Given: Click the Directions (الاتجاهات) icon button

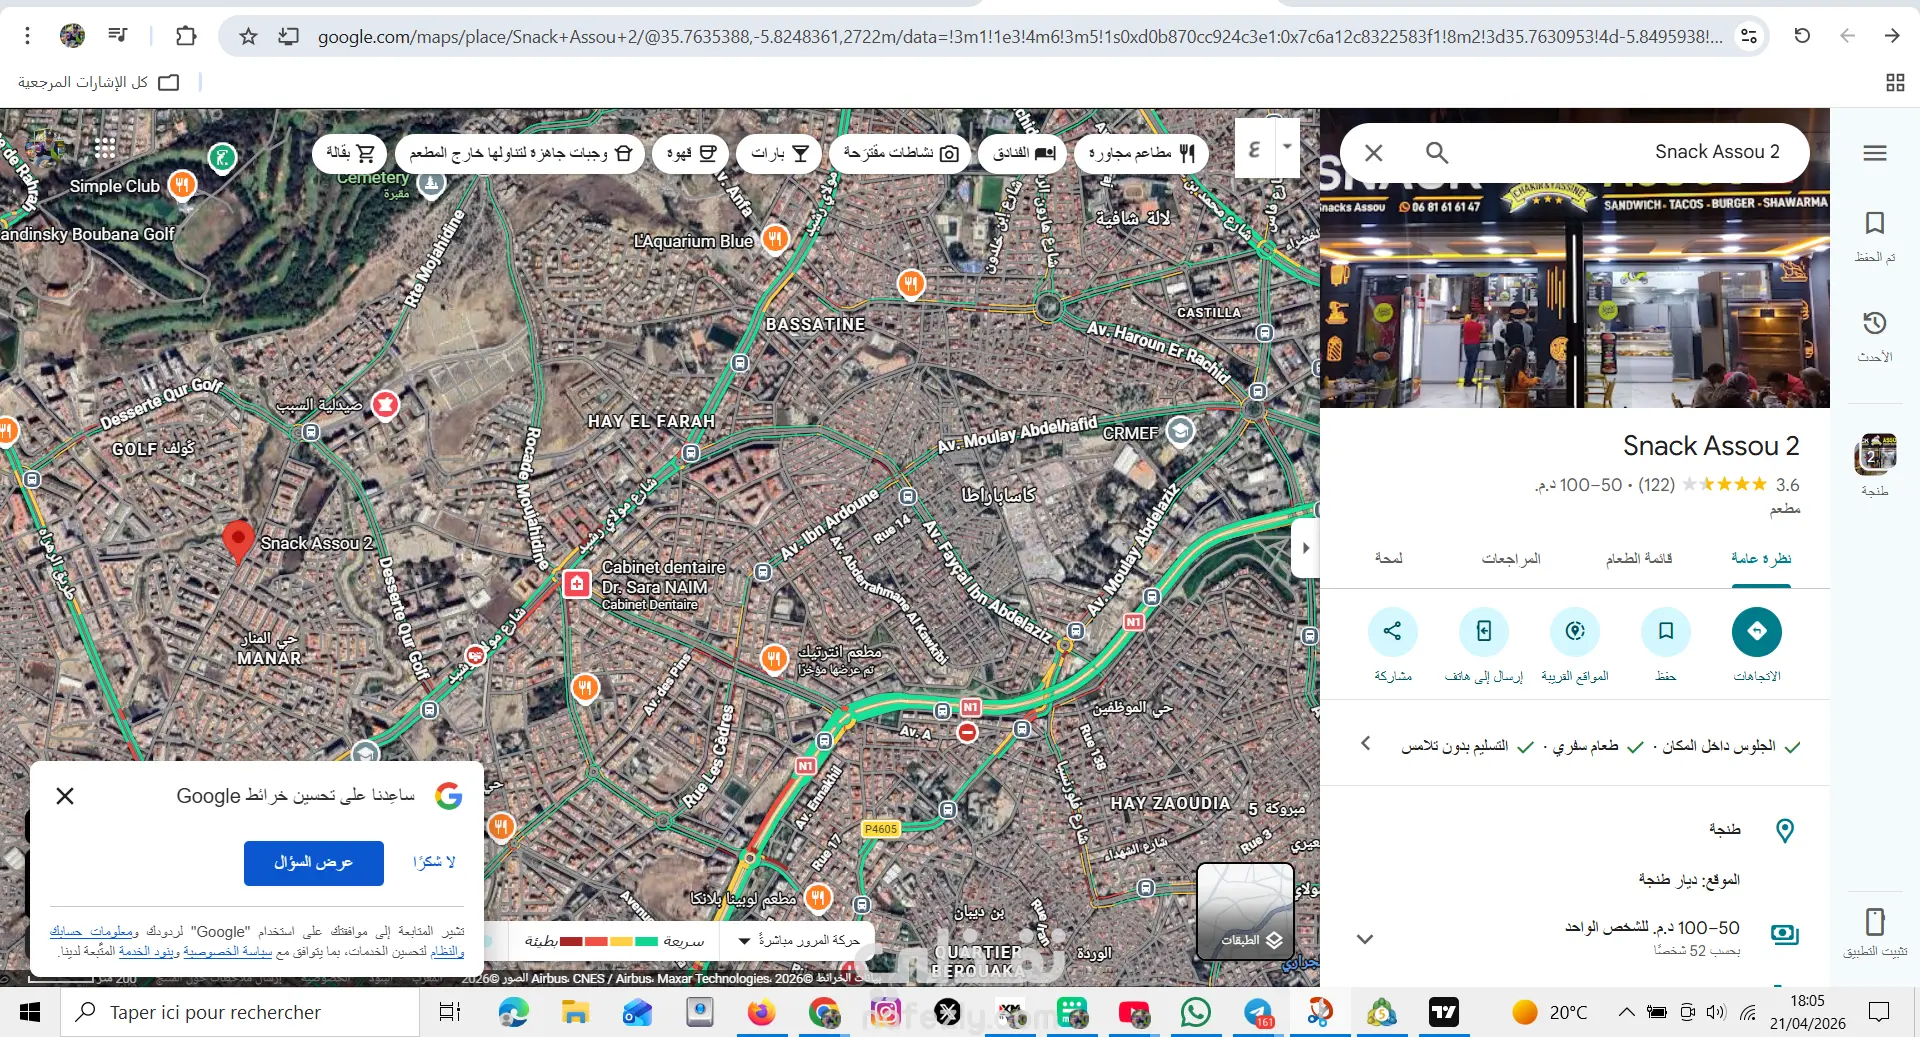Looking at the screenshot, I should pyautogui.click(x=1757, y=632).
